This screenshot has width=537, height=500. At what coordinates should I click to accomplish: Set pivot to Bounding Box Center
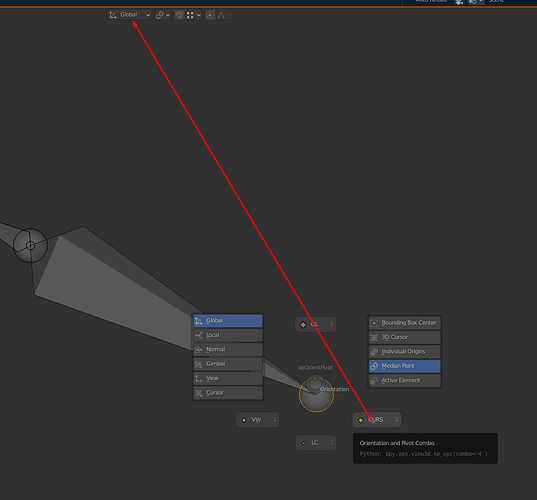[404, 323]
